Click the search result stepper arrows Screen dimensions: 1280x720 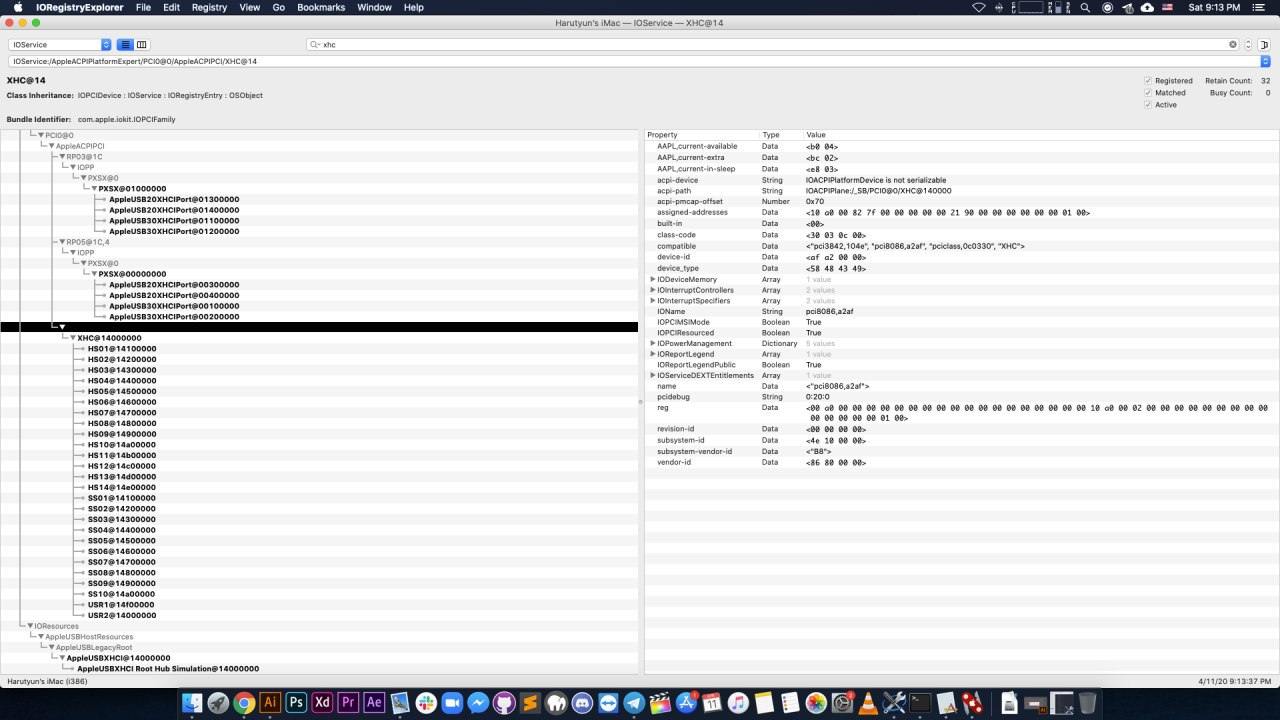click(x=1246, y=45)
